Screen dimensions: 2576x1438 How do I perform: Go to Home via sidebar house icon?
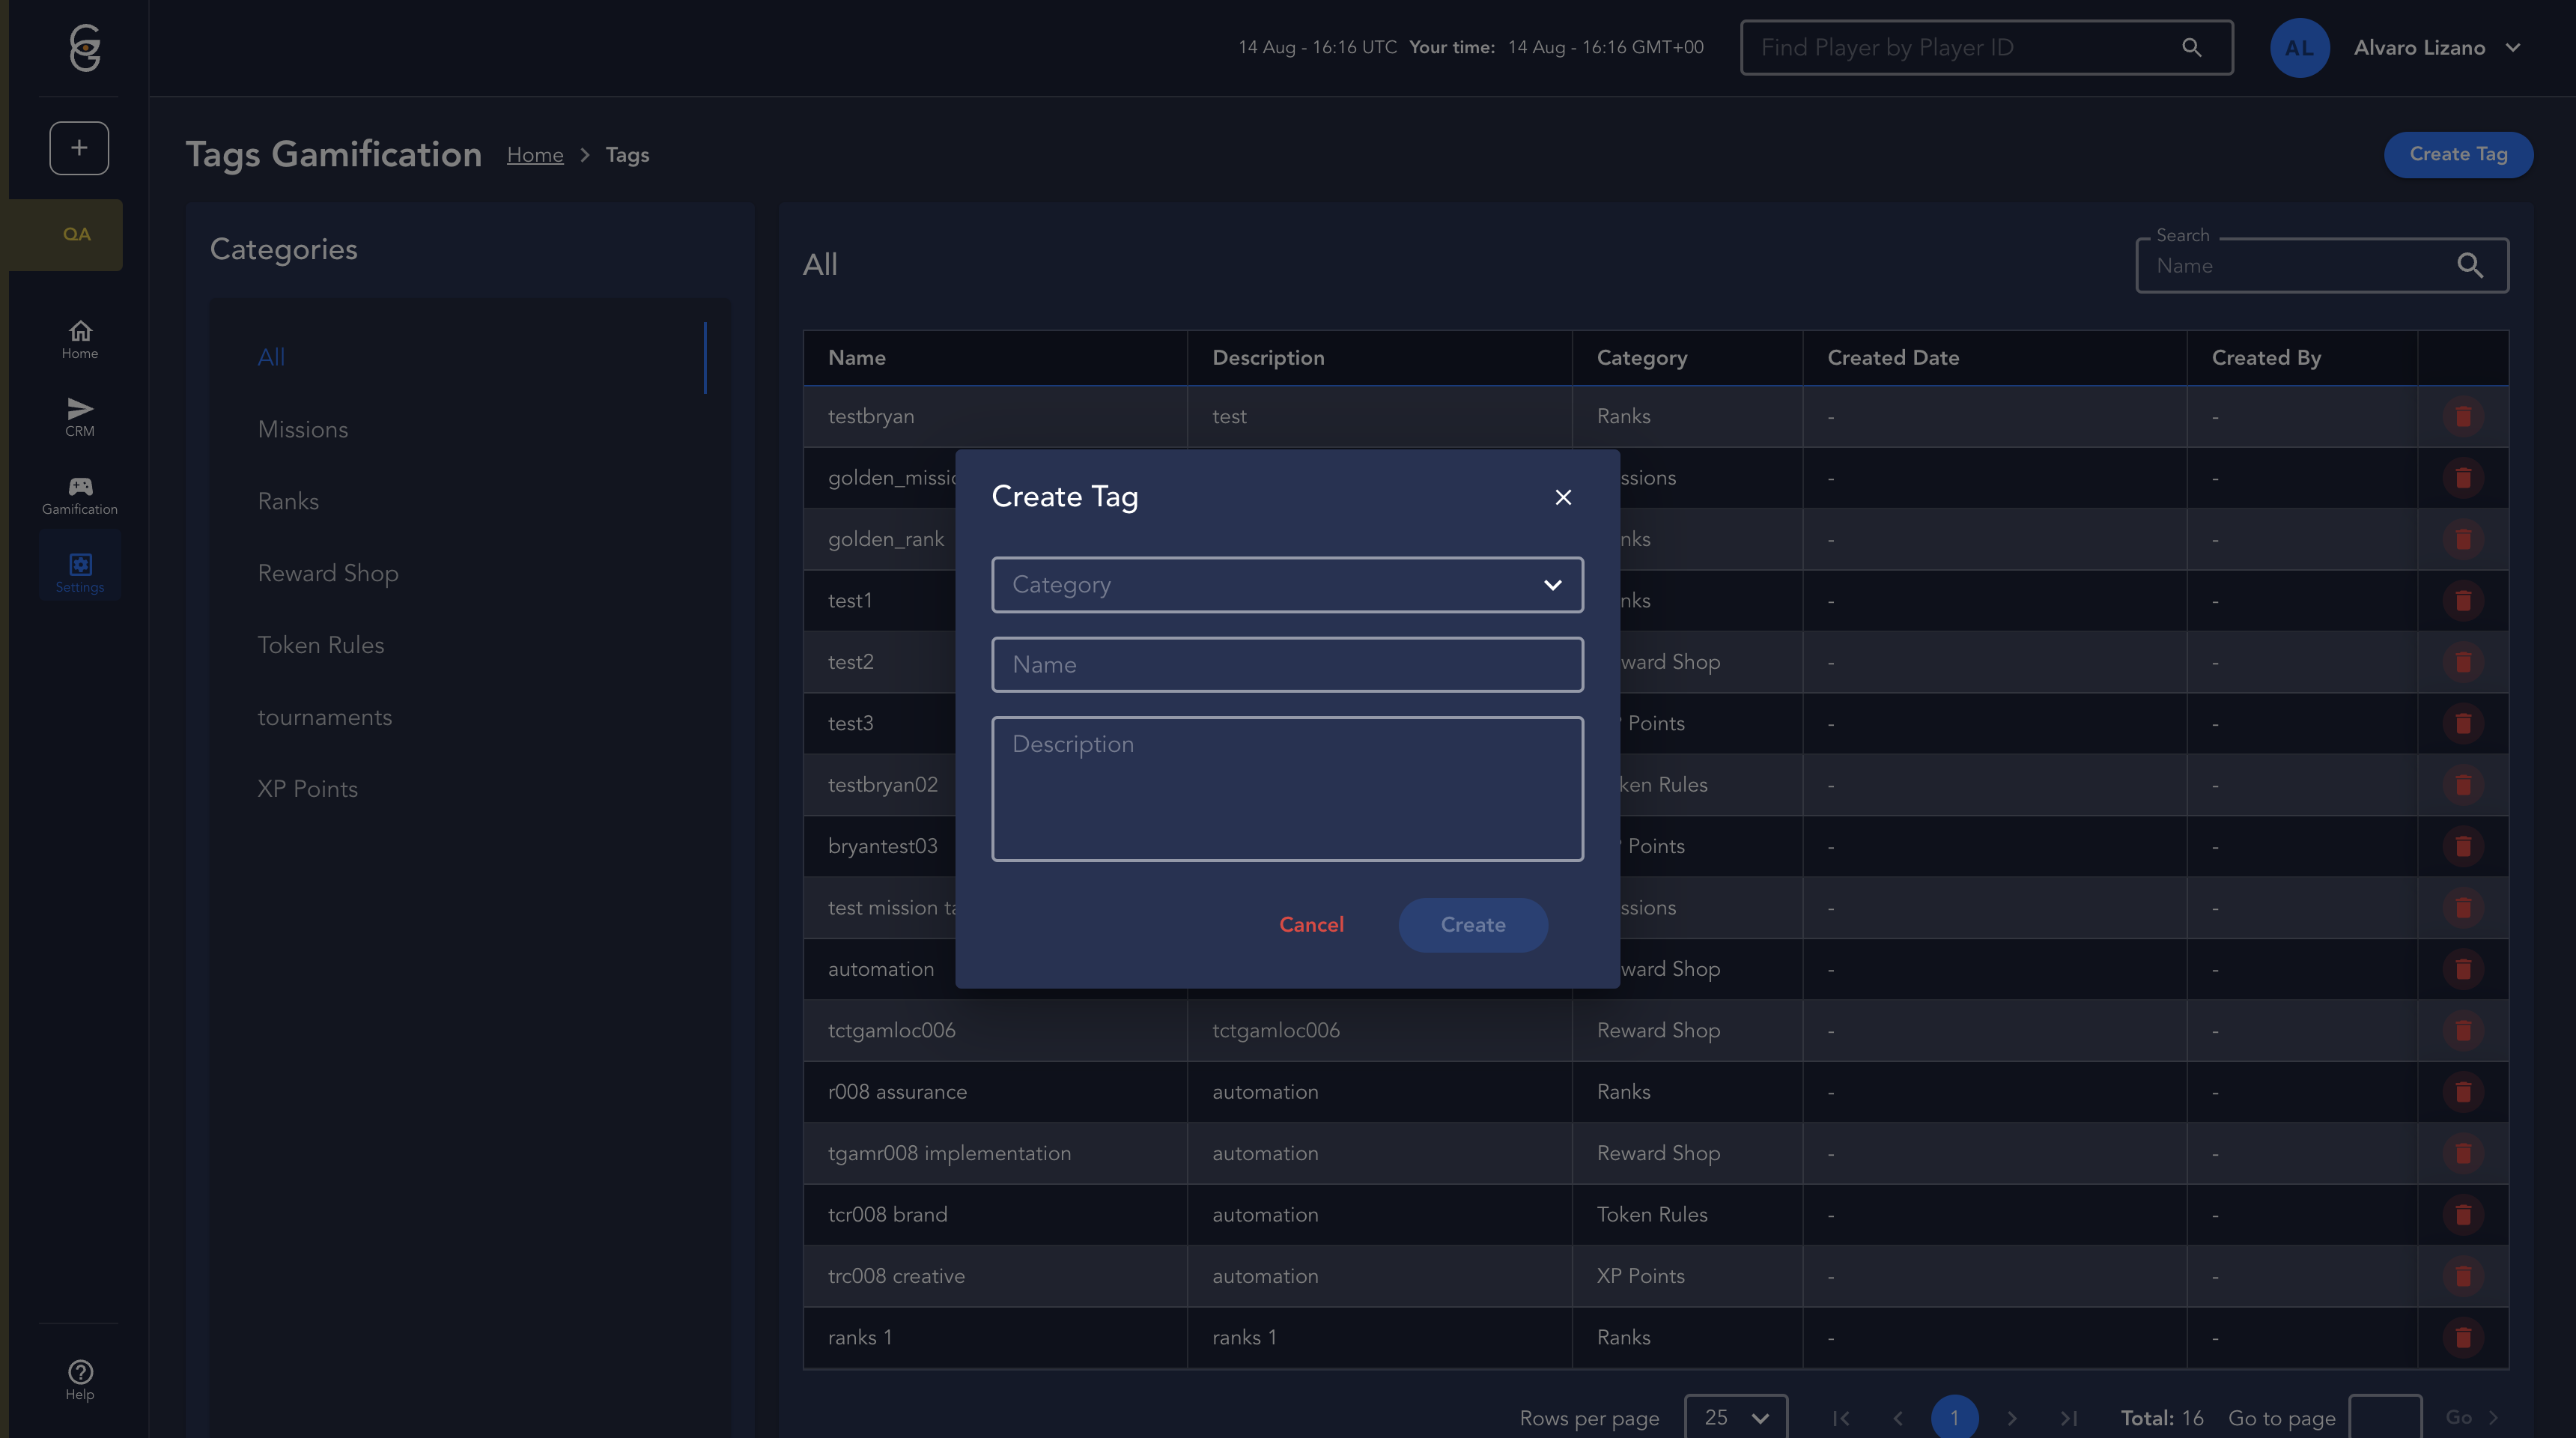[x=80, y=331]
